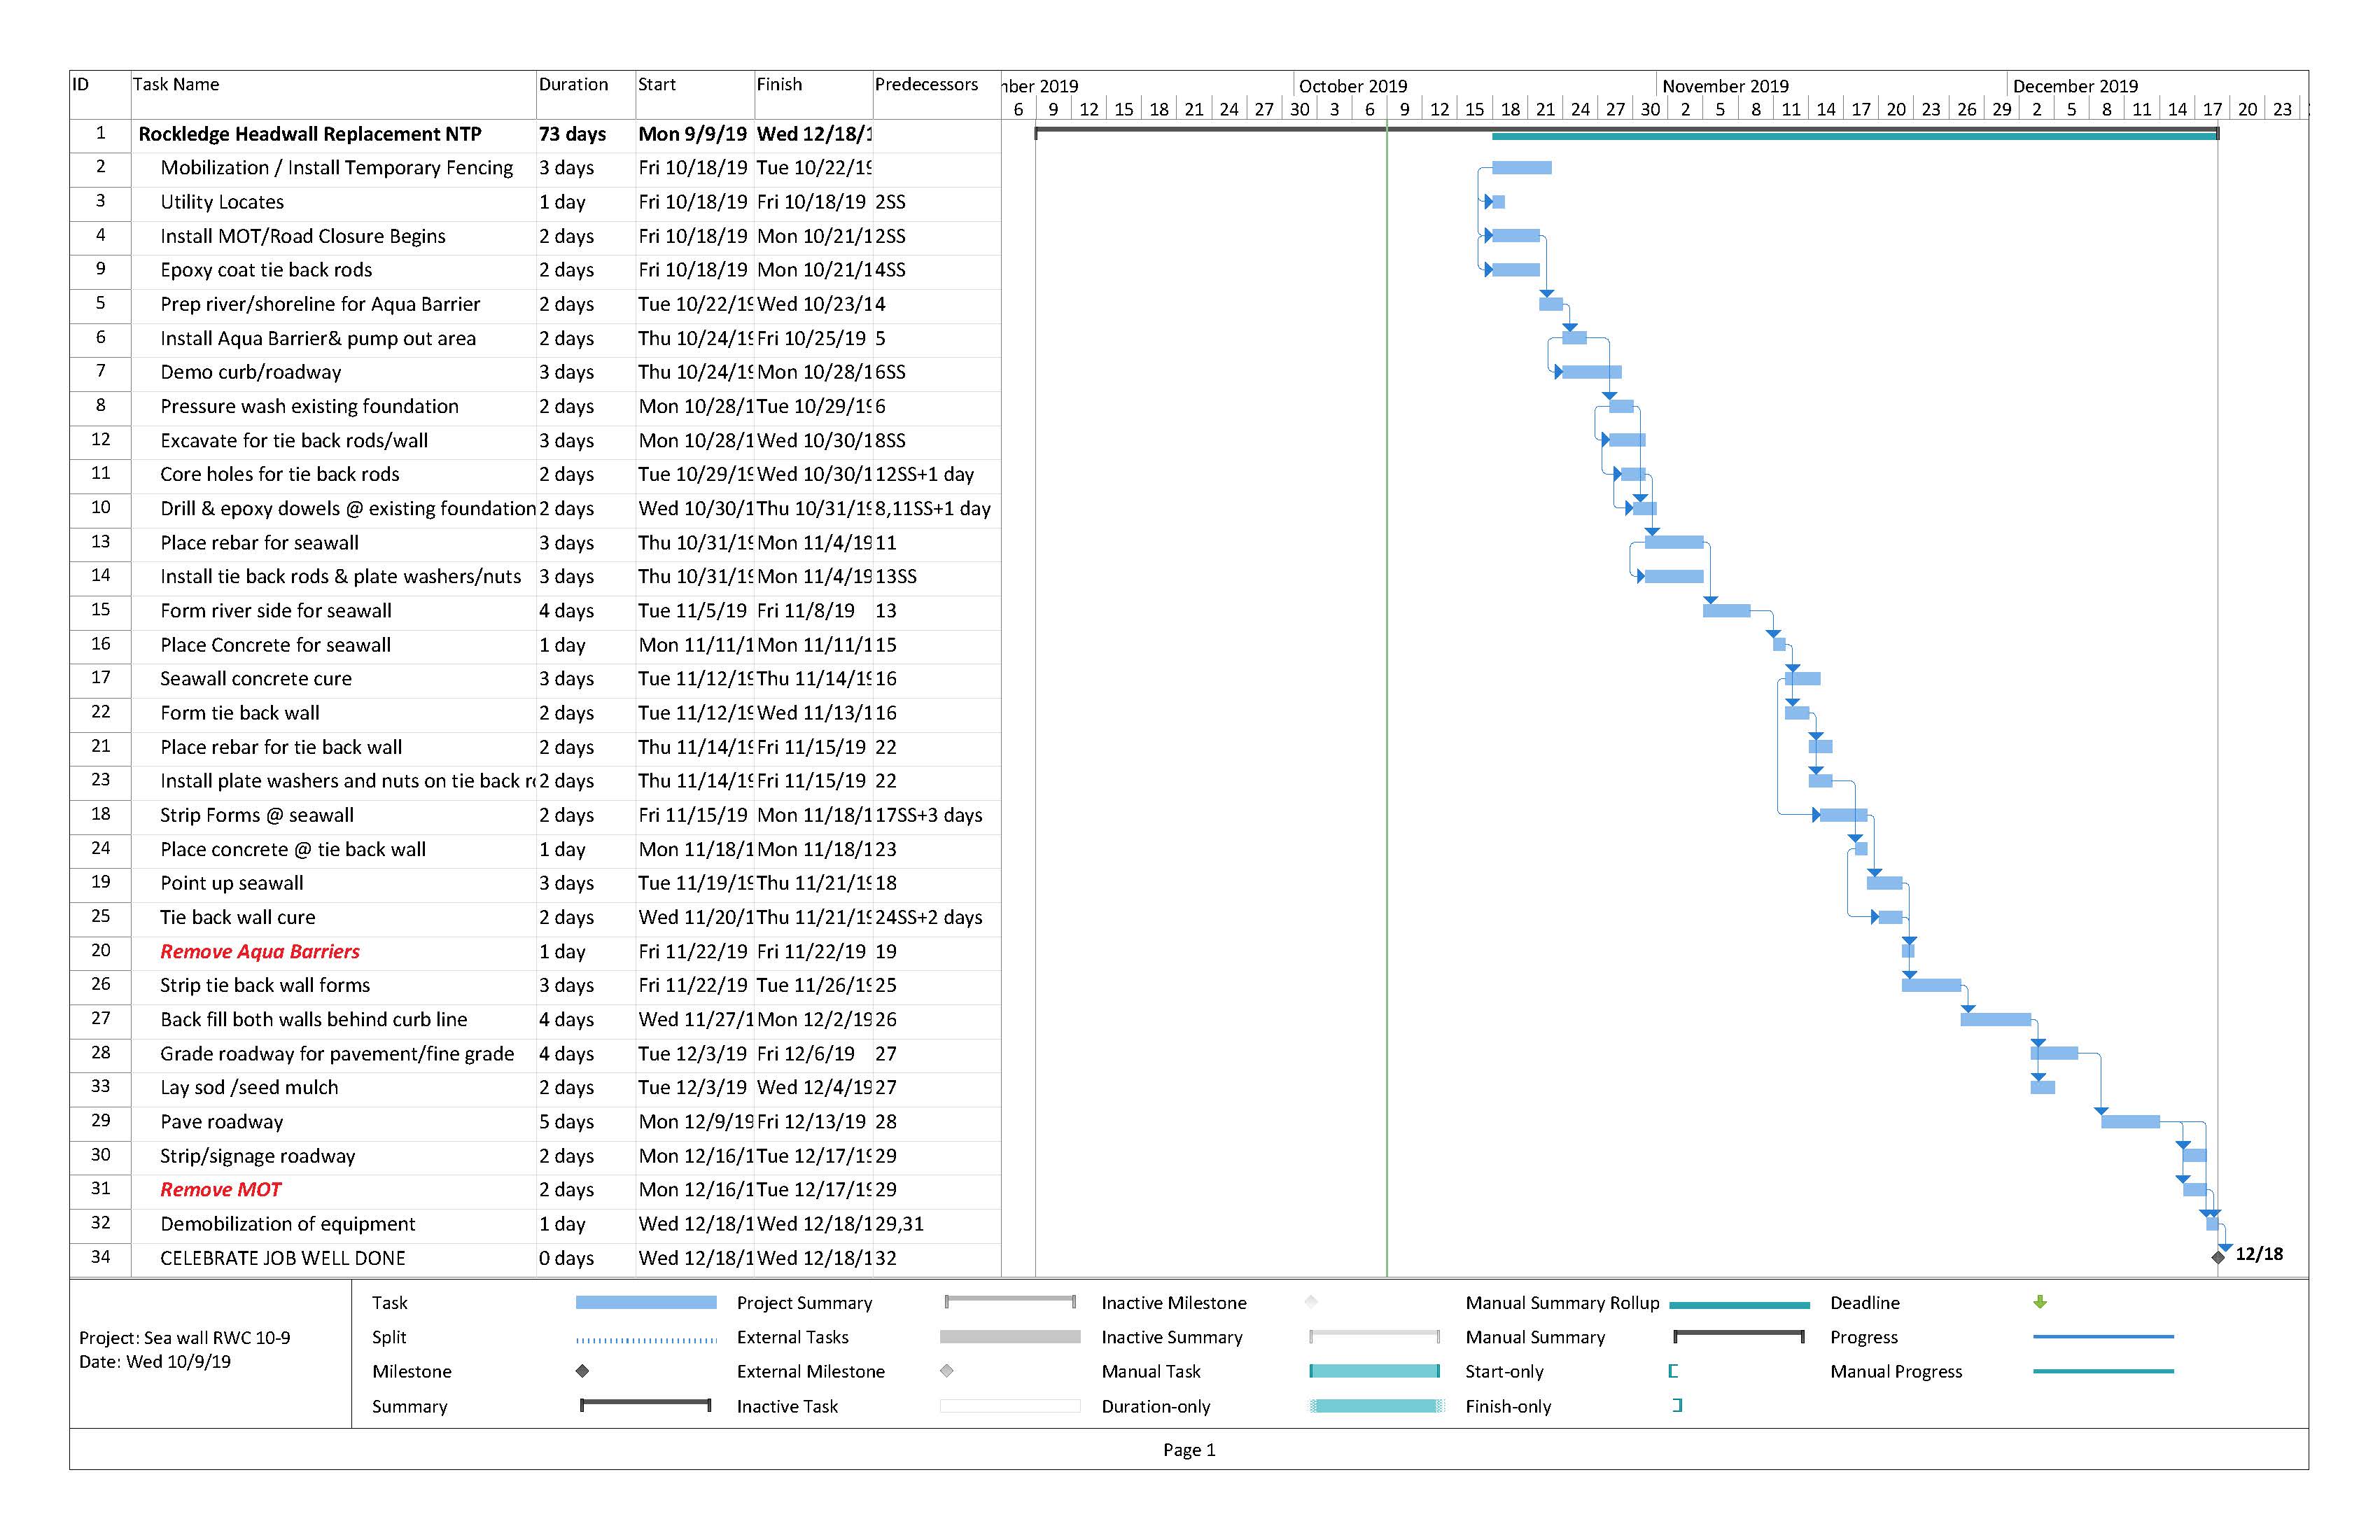Click the blue Task bar swatch in the legend

pos(646,1302)
